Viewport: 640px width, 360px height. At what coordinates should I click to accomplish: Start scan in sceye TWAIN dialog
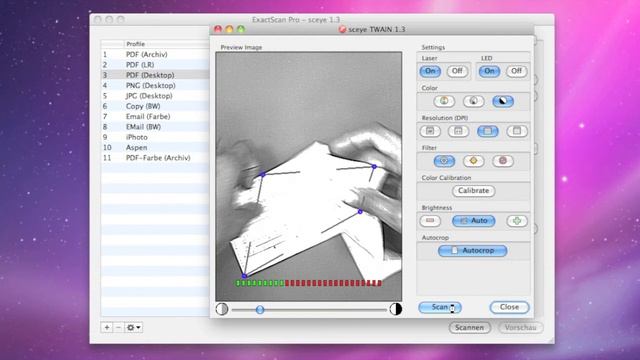(440, 307)
